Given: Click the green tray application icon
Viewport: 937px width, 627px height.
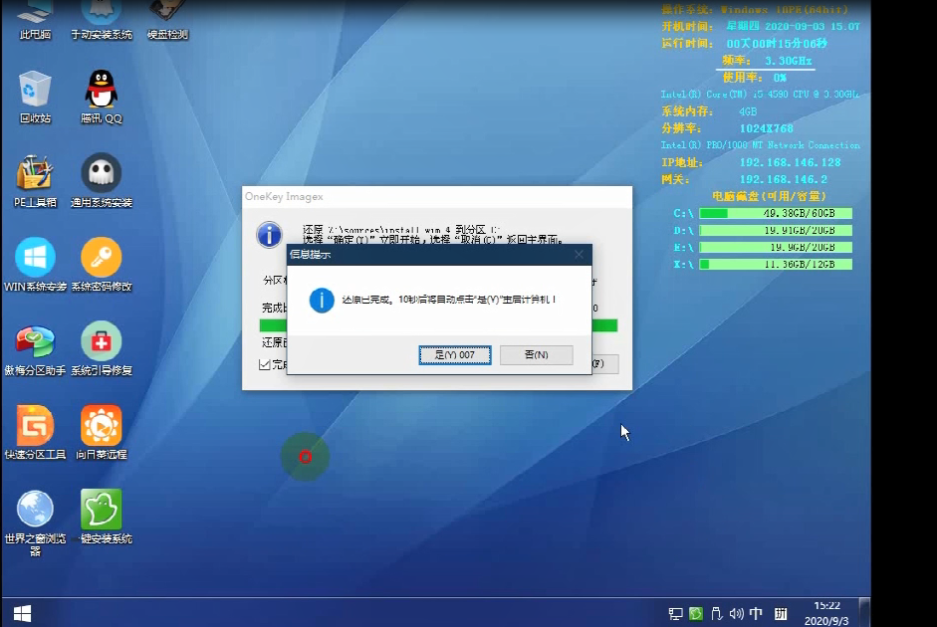Looking at the screenshot, I should point(696,613).
